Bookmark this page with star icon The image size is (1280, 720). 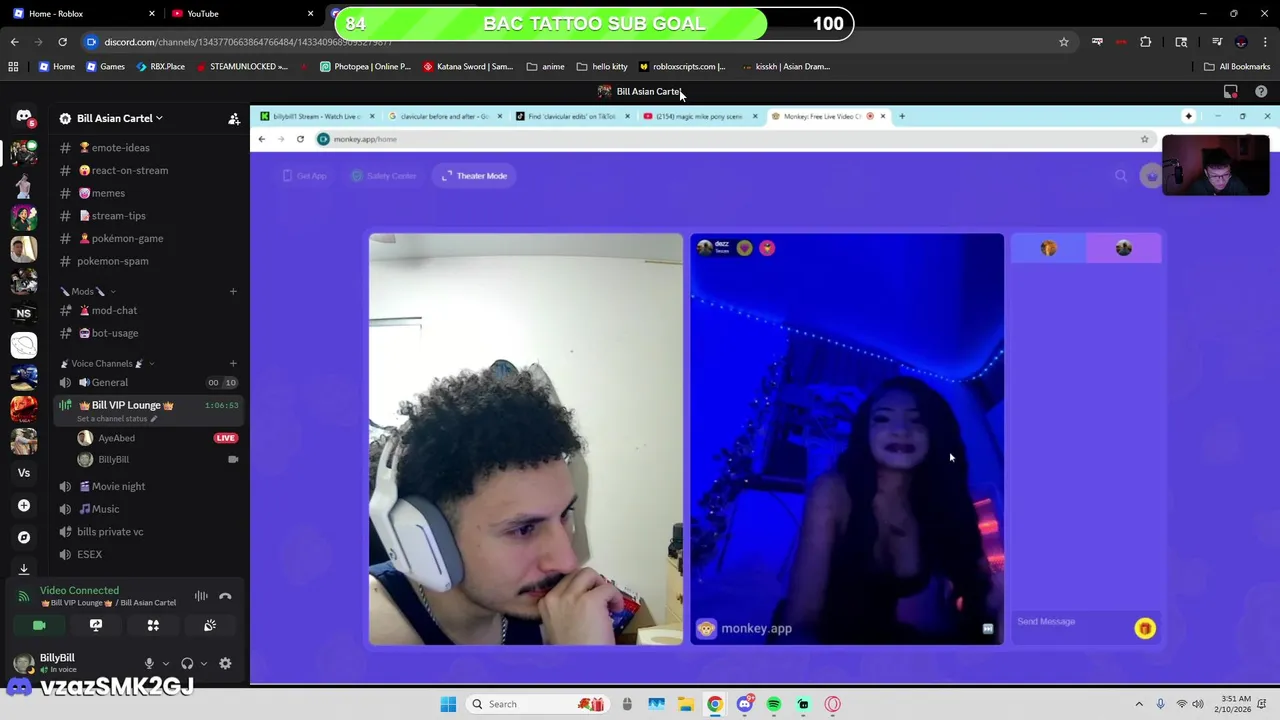(x=1064, y=42)
